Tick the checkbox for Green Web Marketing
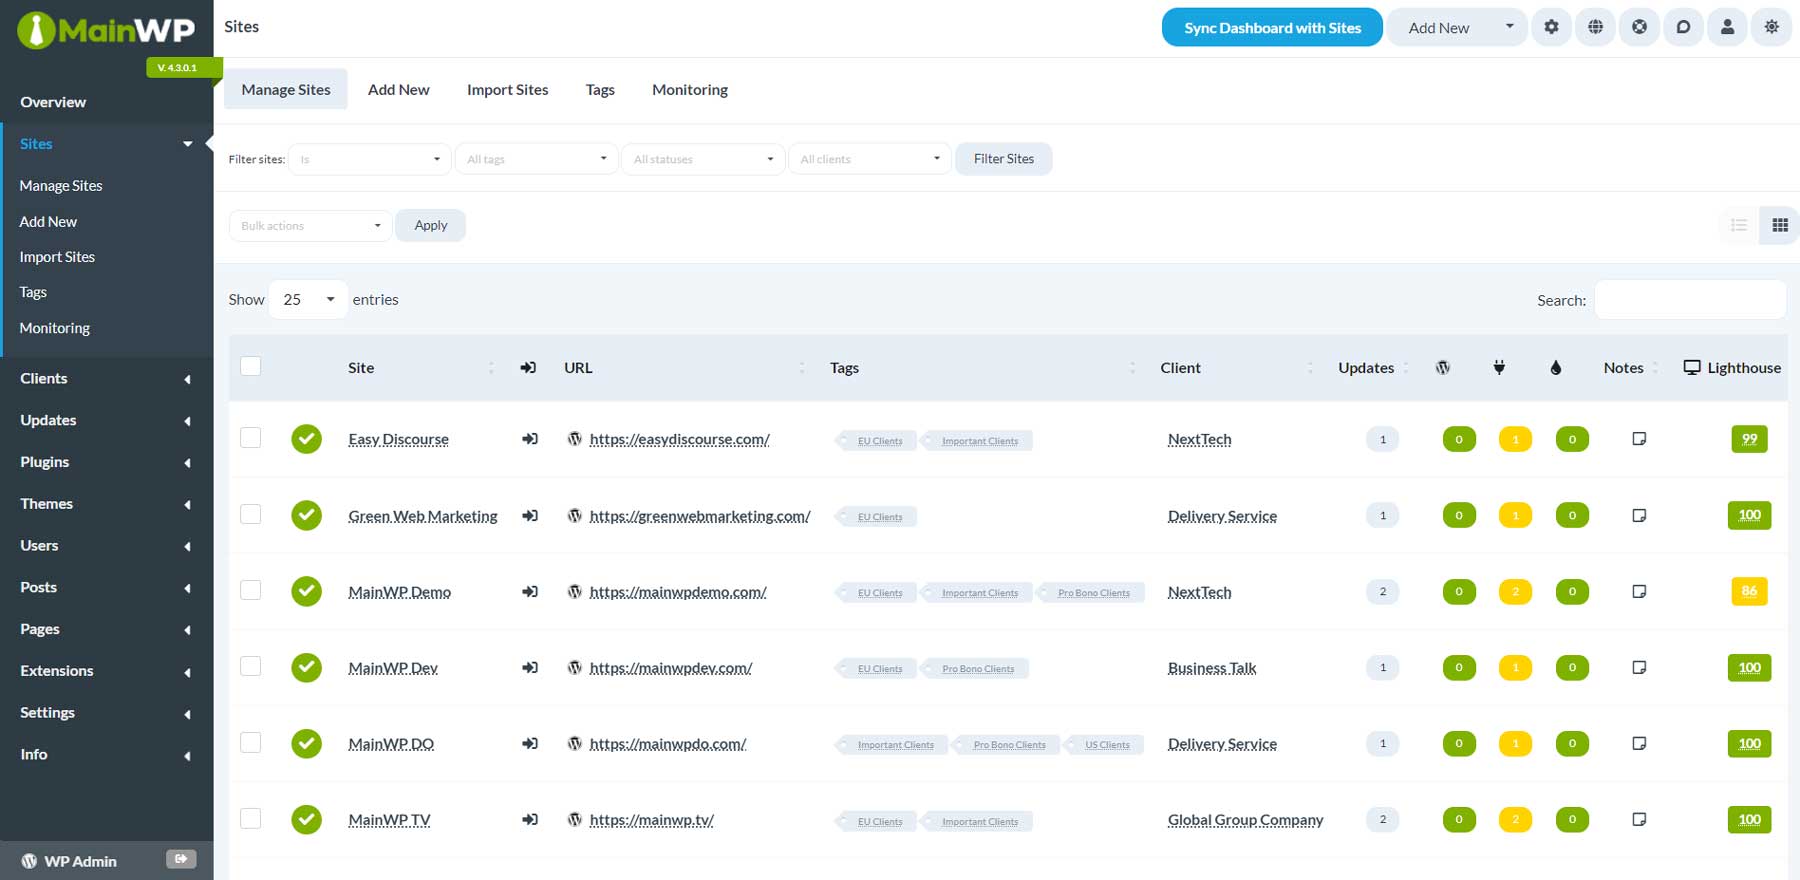Image resolution: width=1800 pixels, height=880 pixels. 251,514
